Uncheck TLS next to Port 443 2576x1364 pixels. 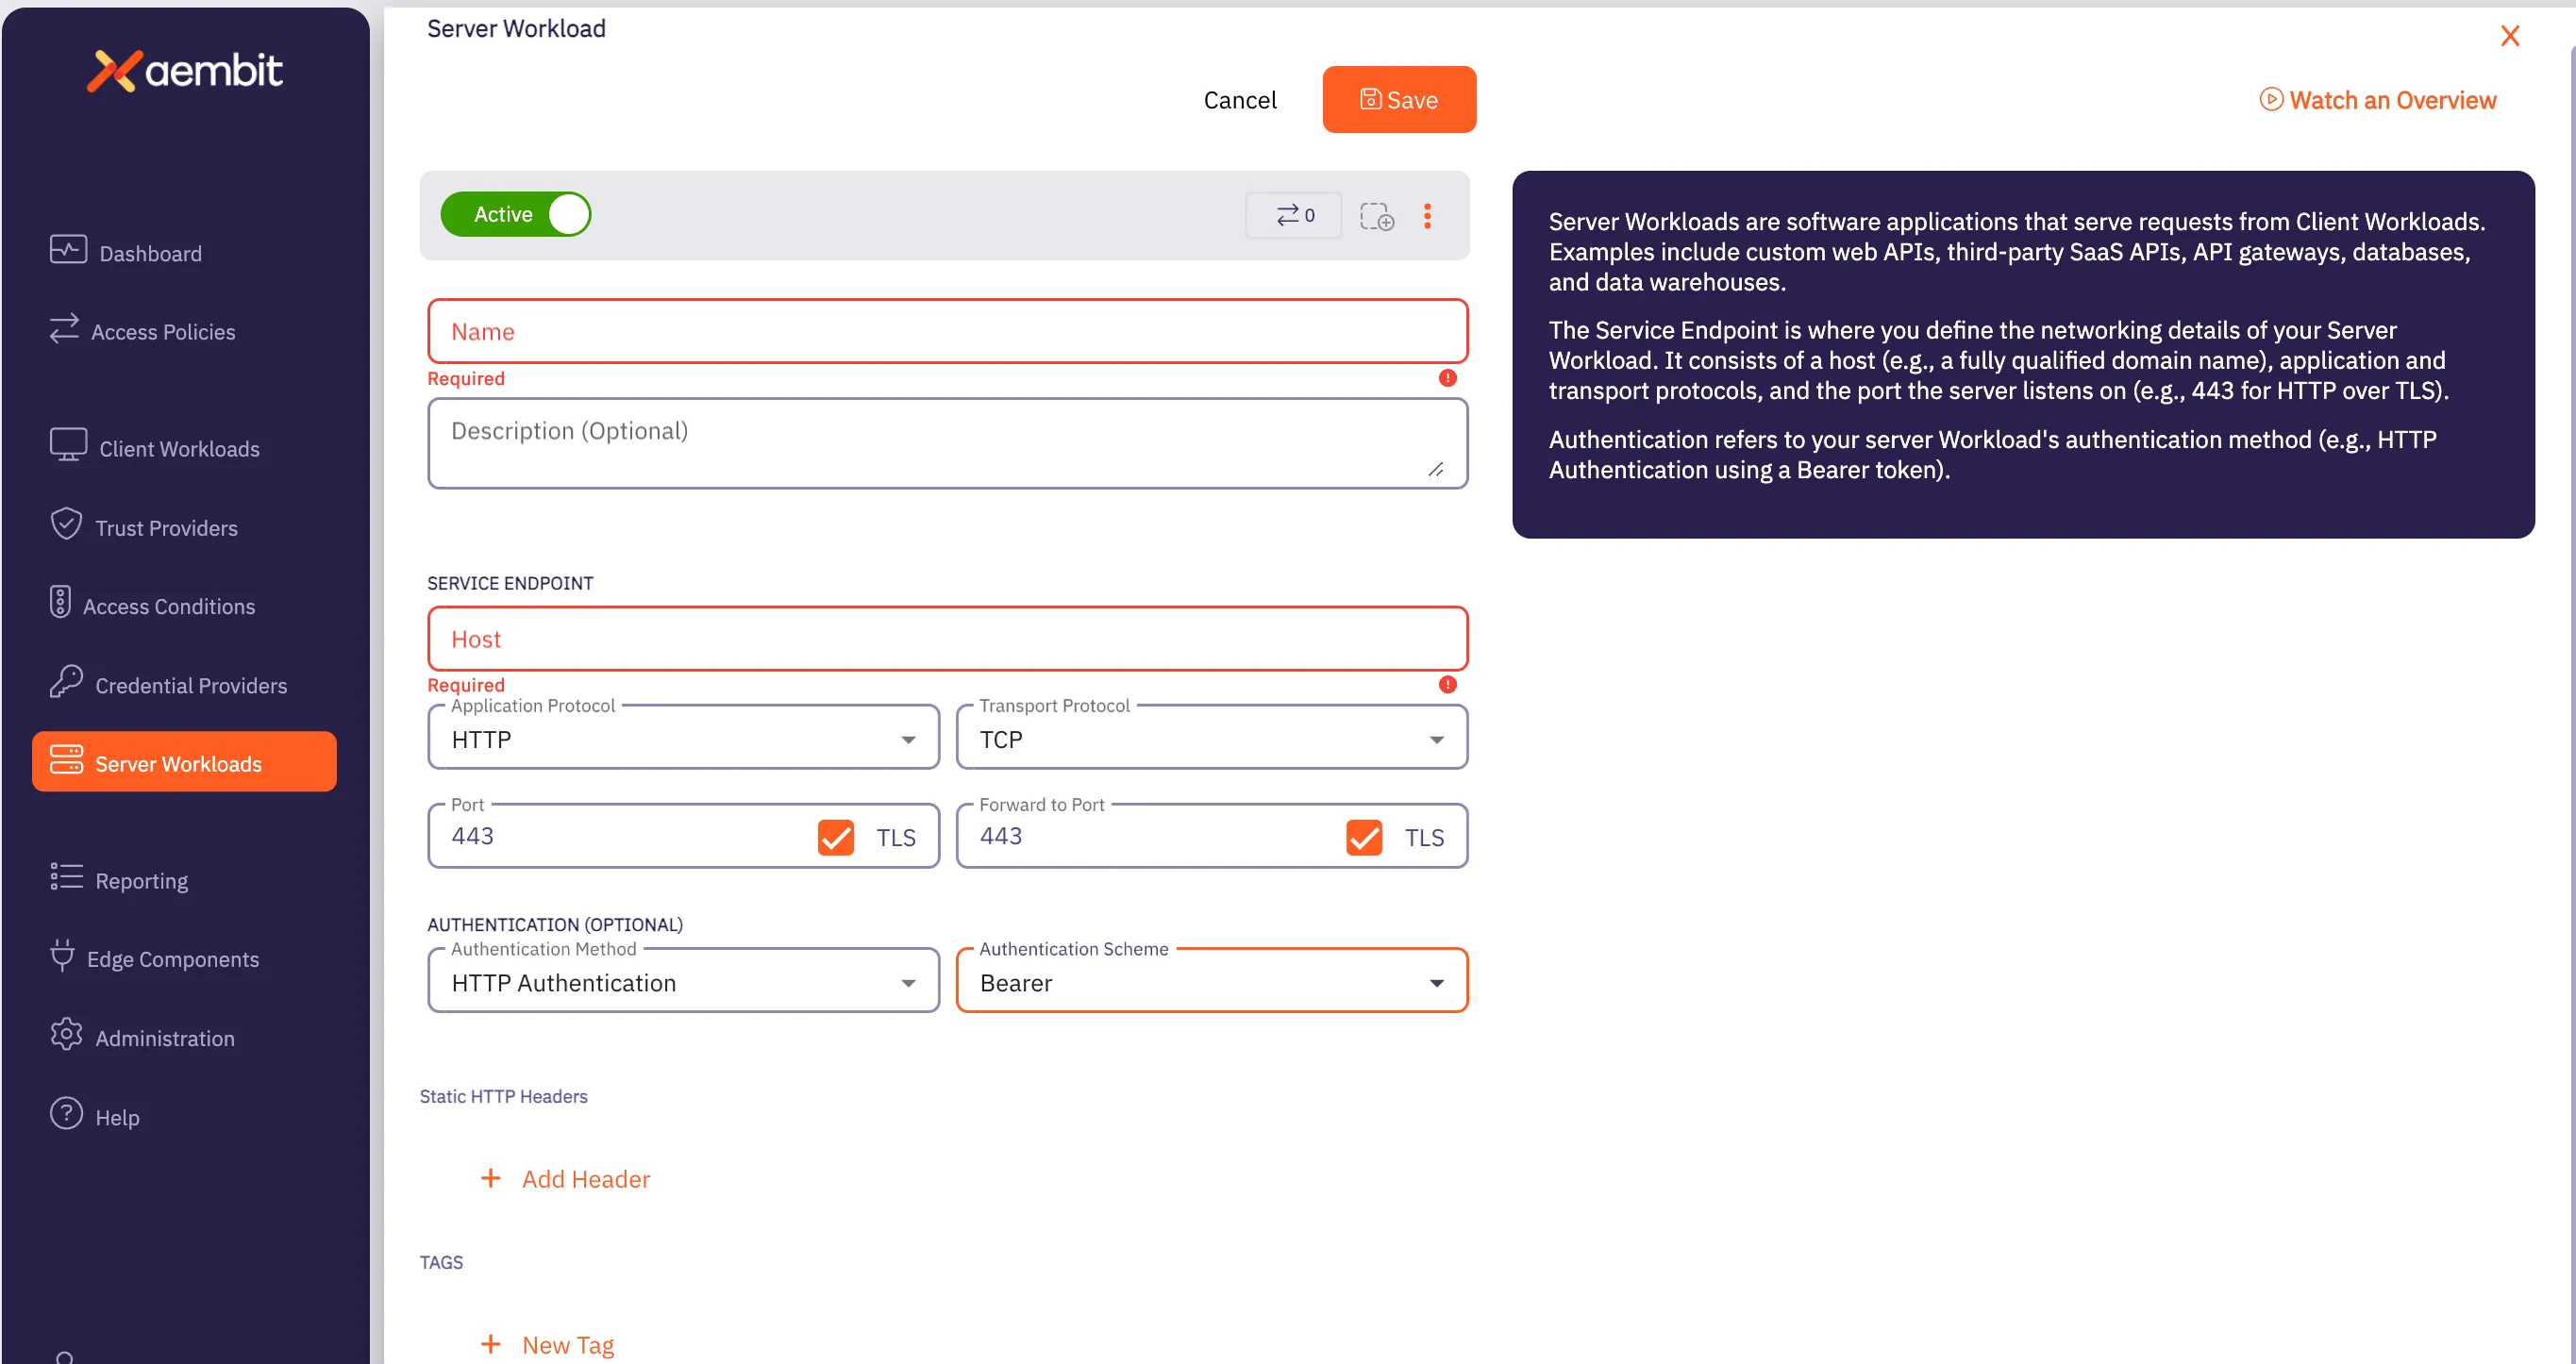[836, 837]
